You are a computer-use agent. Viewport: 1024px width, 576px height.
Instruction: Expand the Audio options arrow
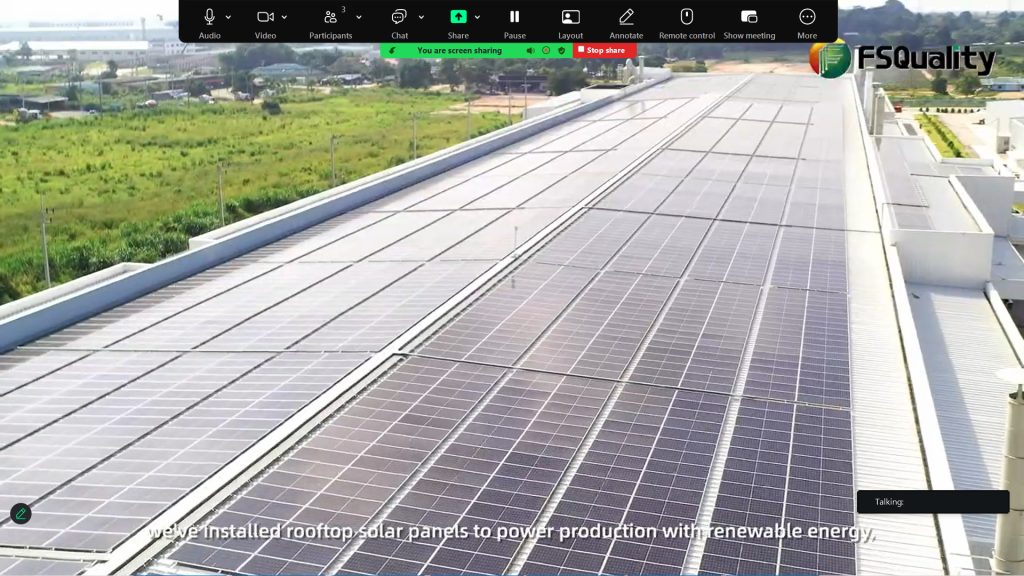point(228,17)
